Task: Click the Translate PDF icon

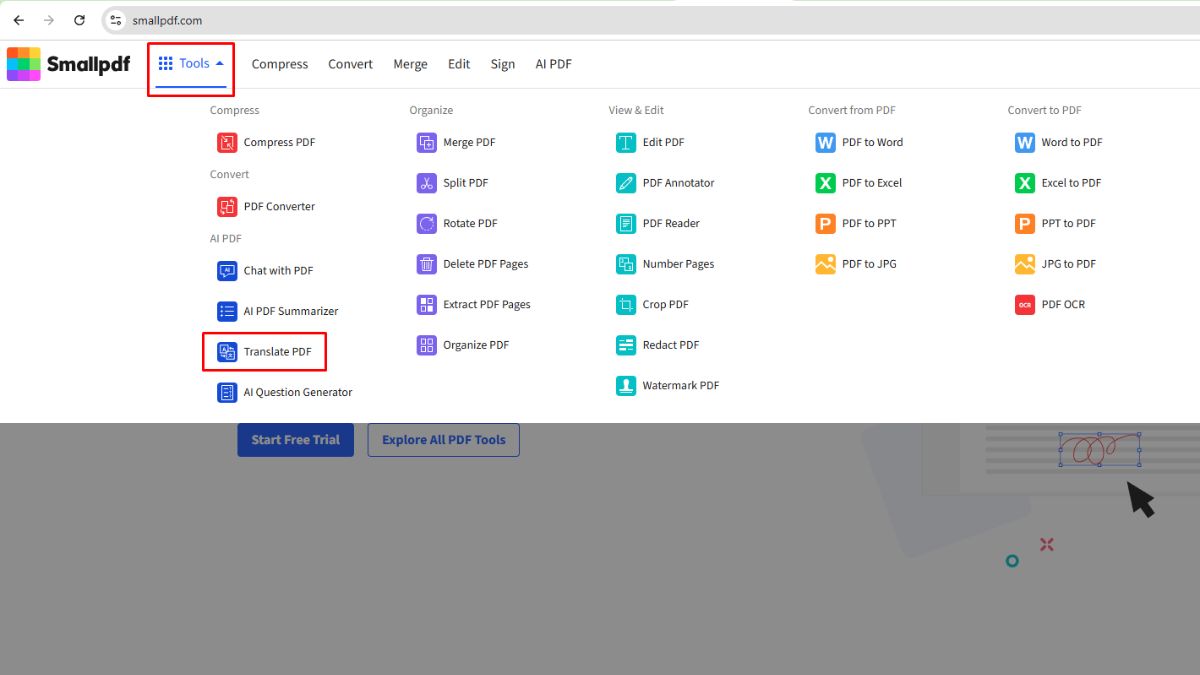Action: pyautogui.click(x=227, y=352)
